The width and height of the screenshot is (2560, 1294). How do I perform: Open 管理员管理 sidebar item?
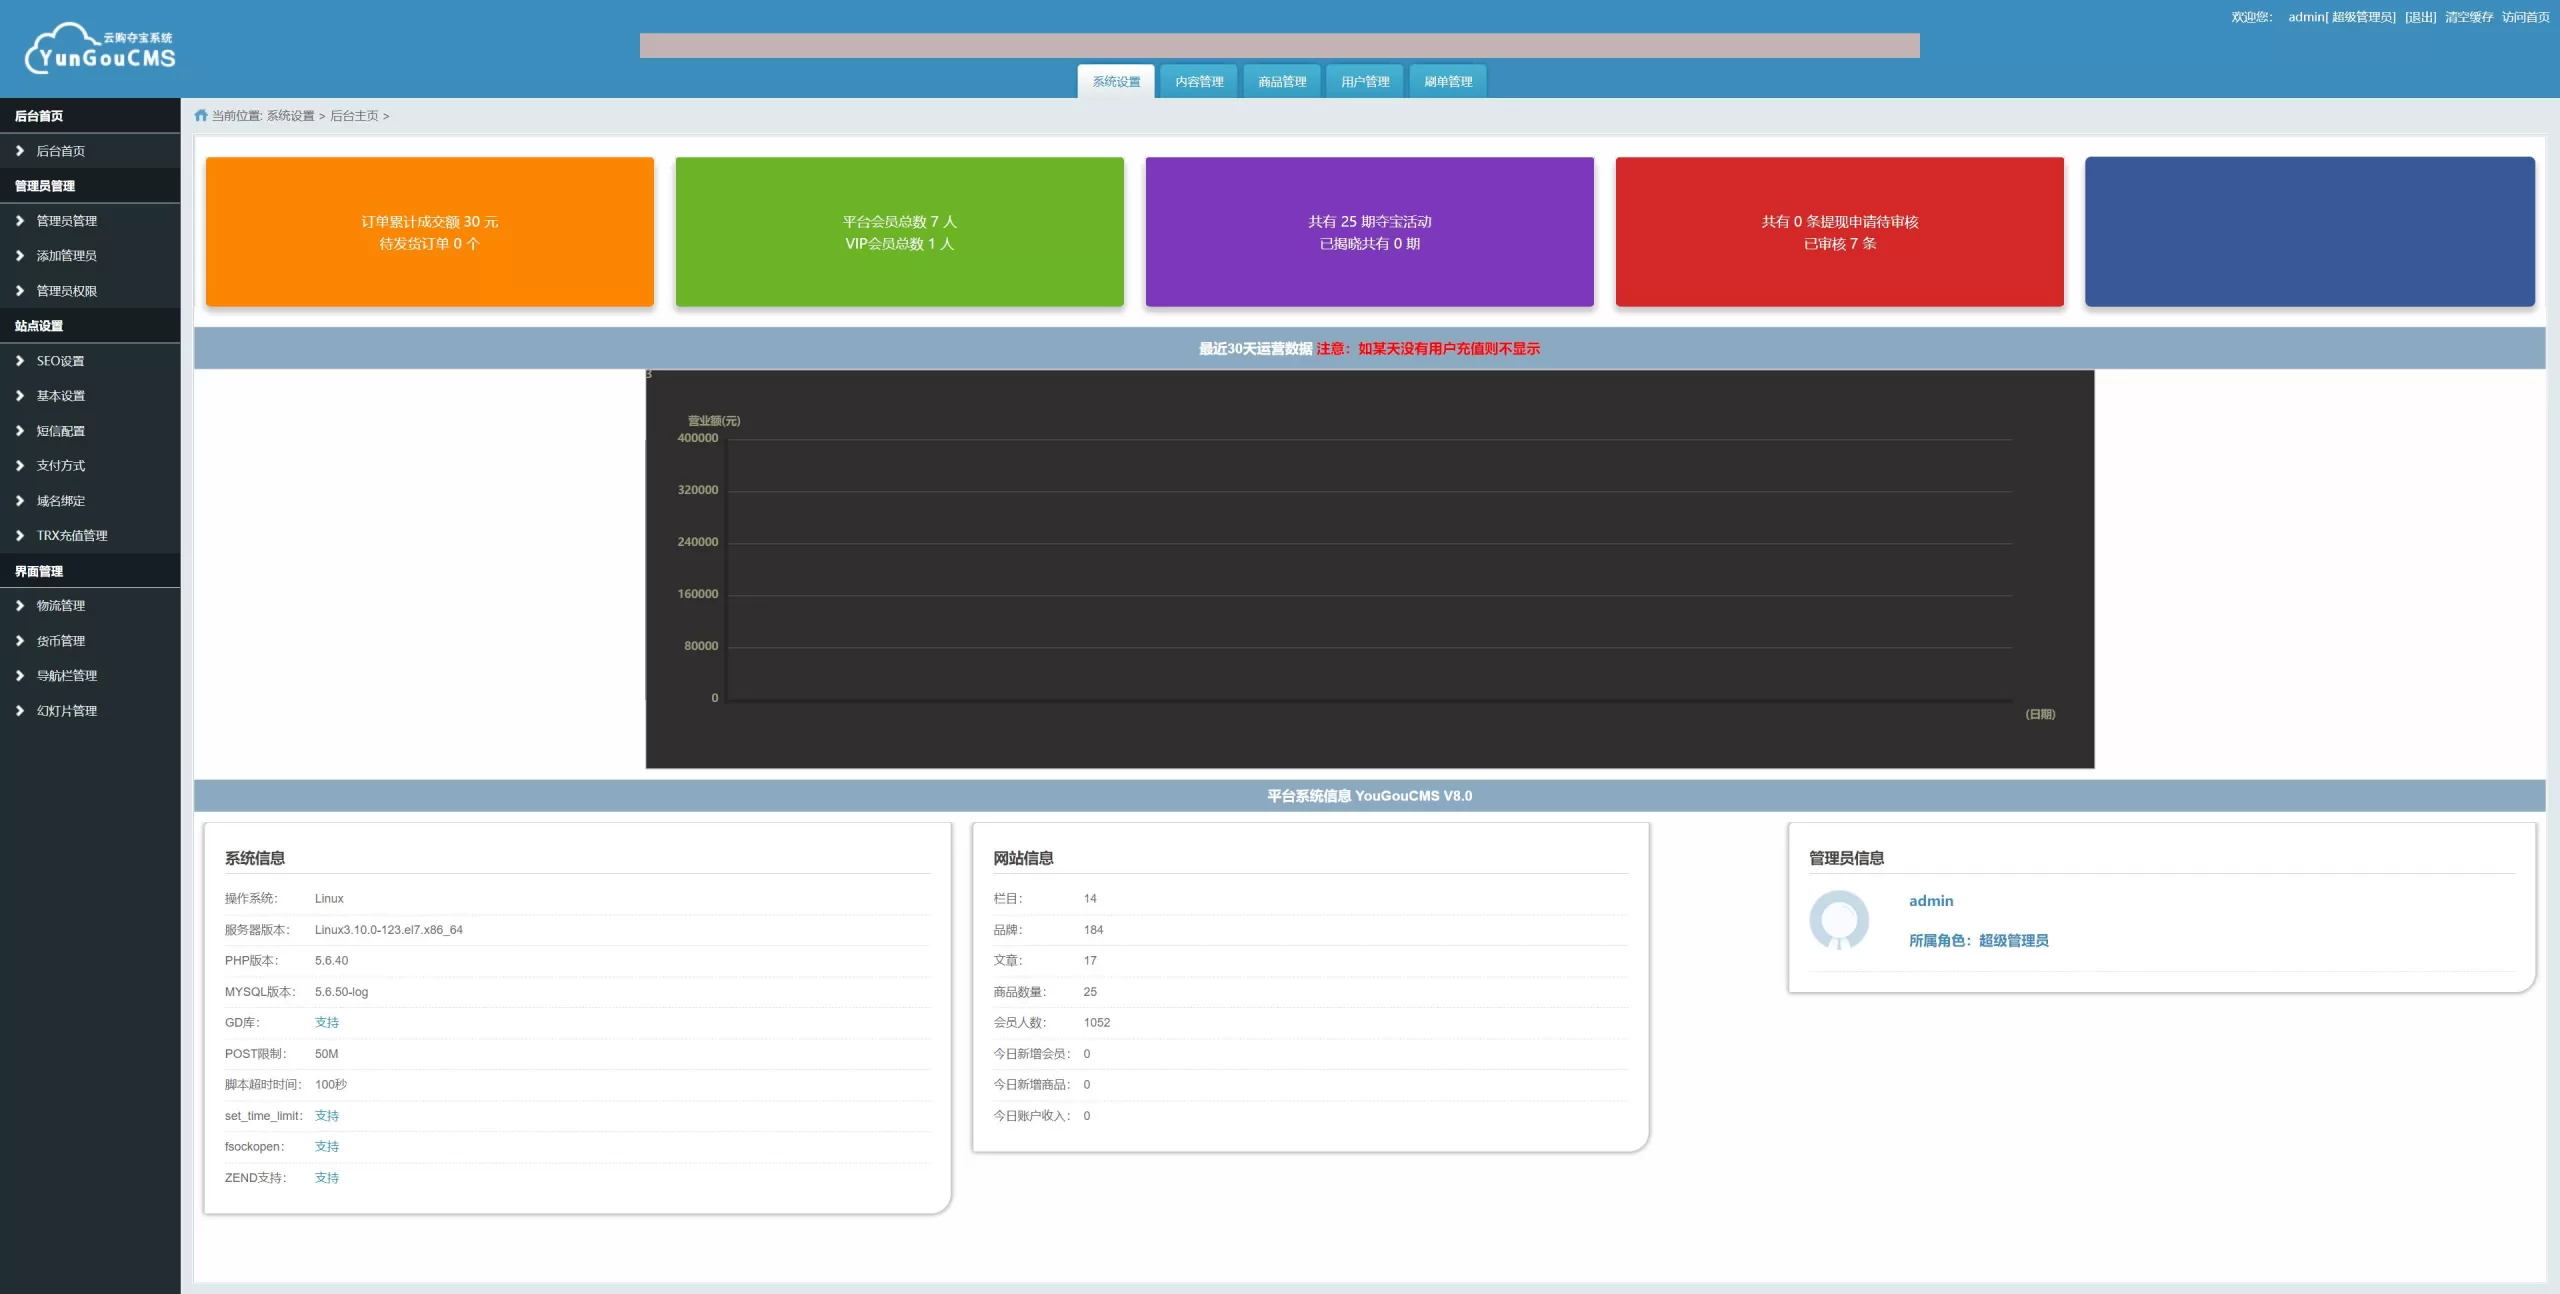66,221
